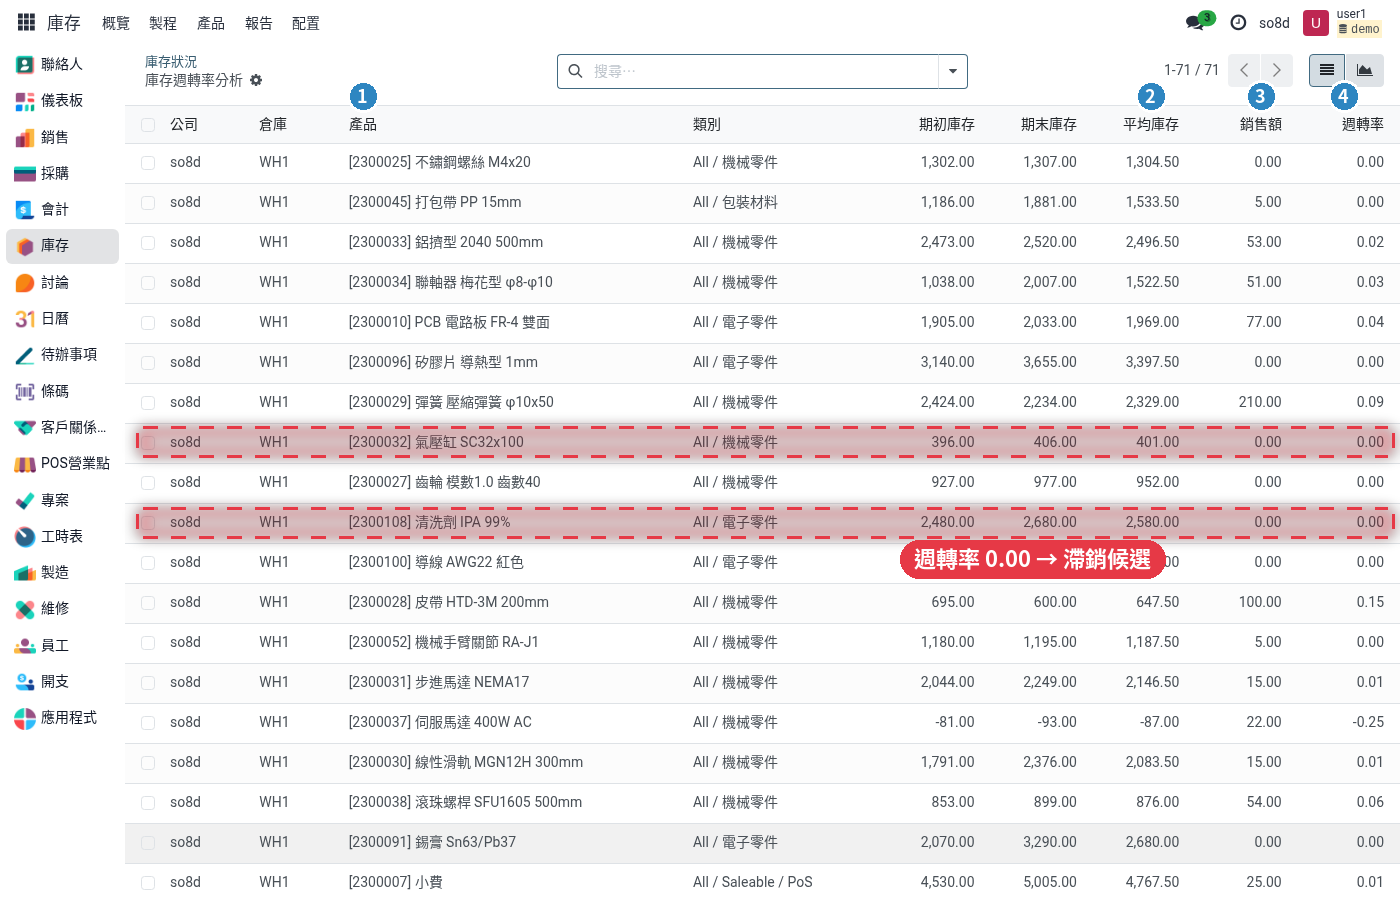Open 維修 app in sidebar
The width and height of the screenshot is (1400, 900).
(62, 609)
